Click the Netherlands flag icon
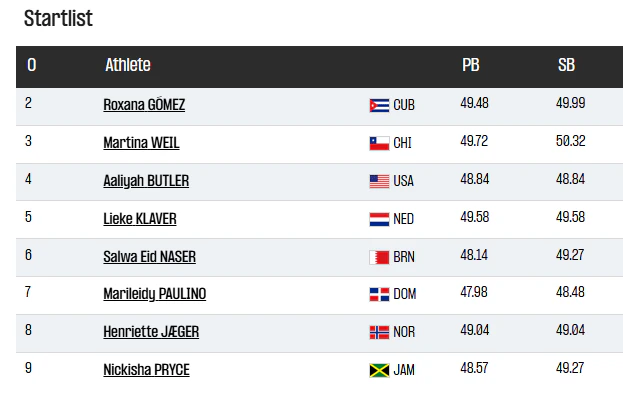 (379, 219)
